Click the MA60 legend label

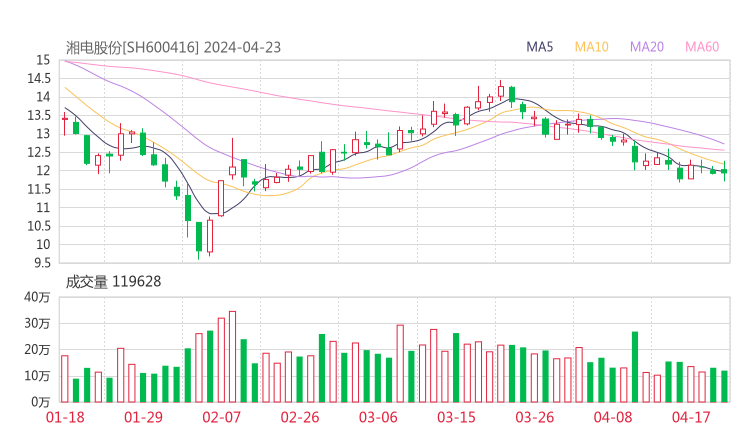[702, 47]
